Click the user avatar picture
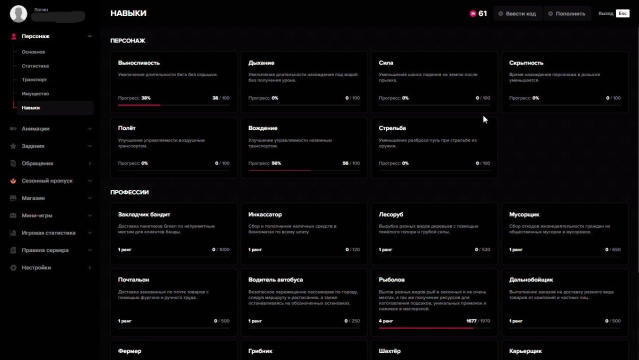639x360 pixels. (x=18, y=14)
